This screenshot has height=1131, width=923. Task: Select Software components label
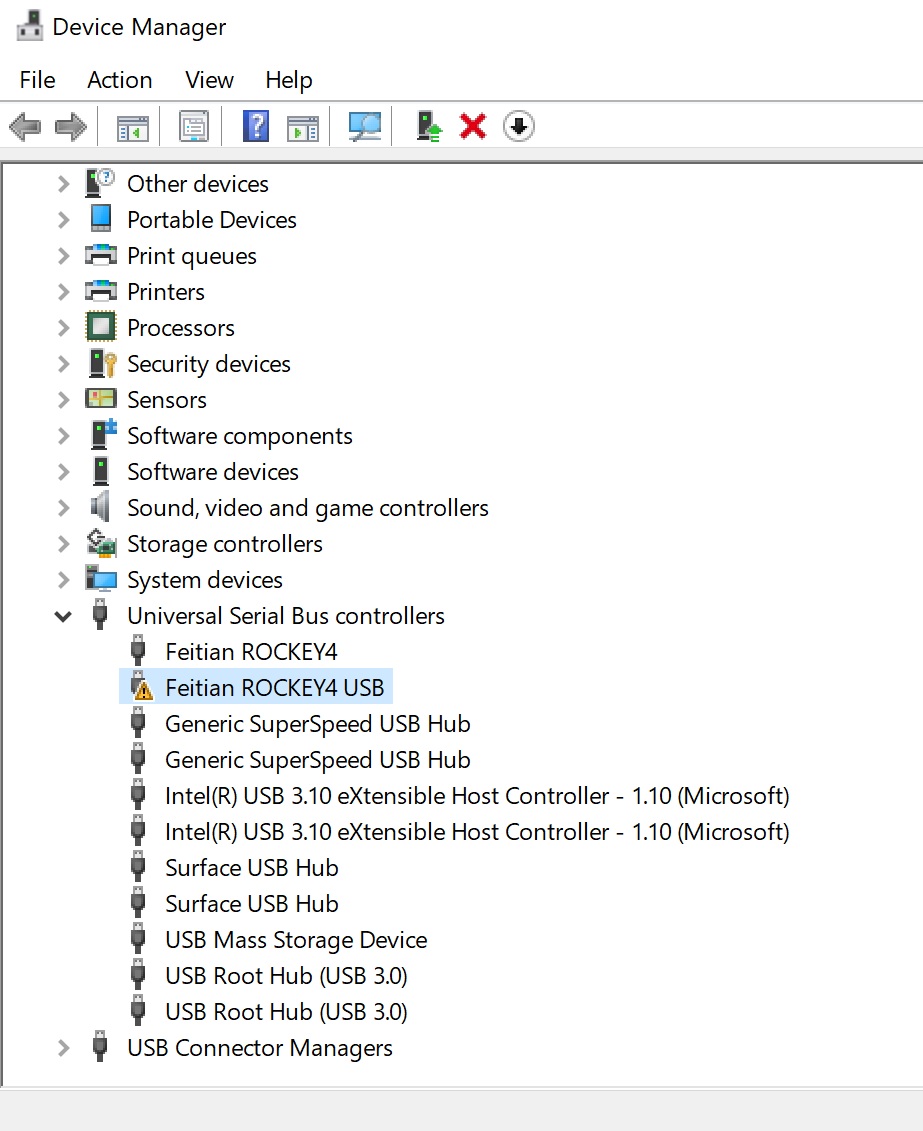pos(240,436)
